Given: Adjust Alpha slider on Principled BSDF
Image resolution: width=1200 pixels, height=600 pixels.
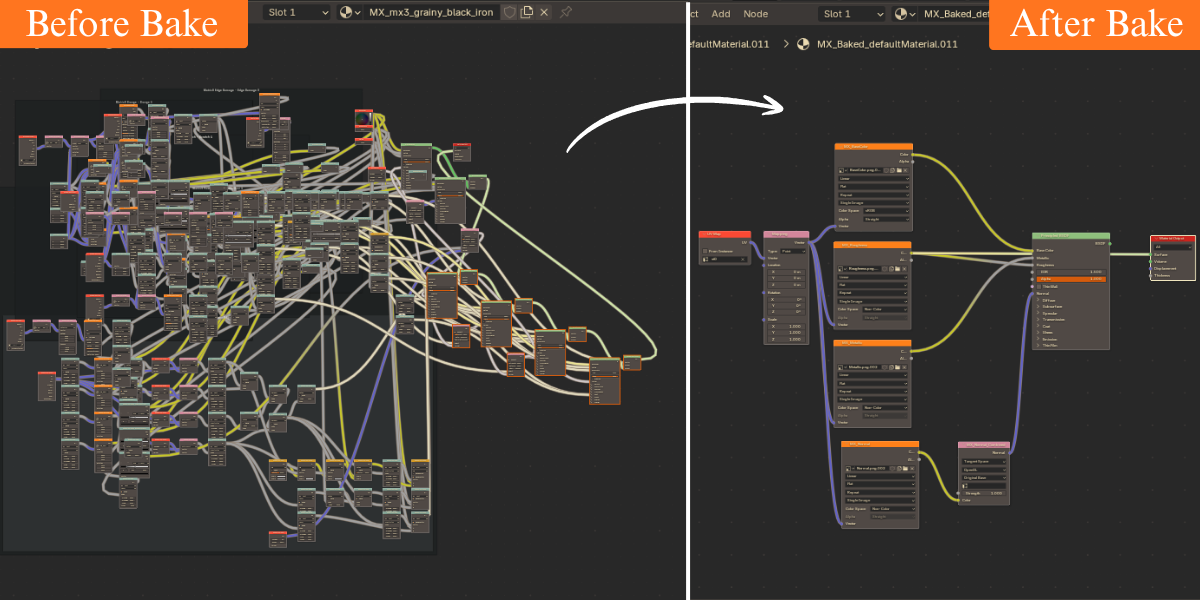Looking at the screenshot, I should [x=1071, y=279].
